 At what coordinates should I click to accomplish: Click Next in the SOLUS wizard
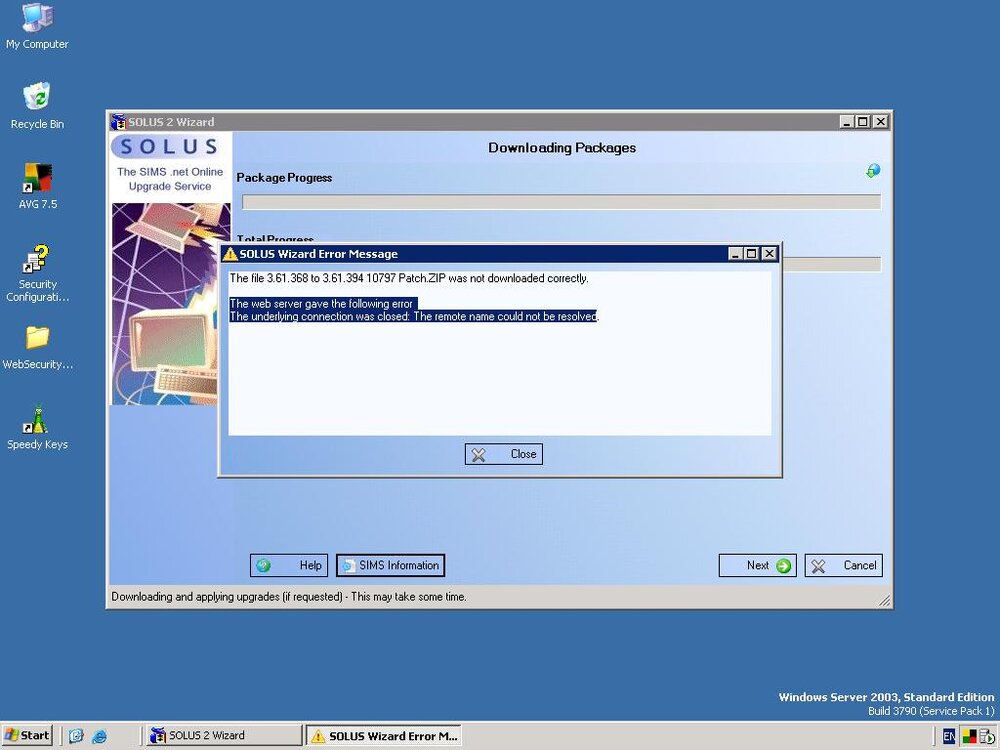pyautogui.click(x=758, y=565)
